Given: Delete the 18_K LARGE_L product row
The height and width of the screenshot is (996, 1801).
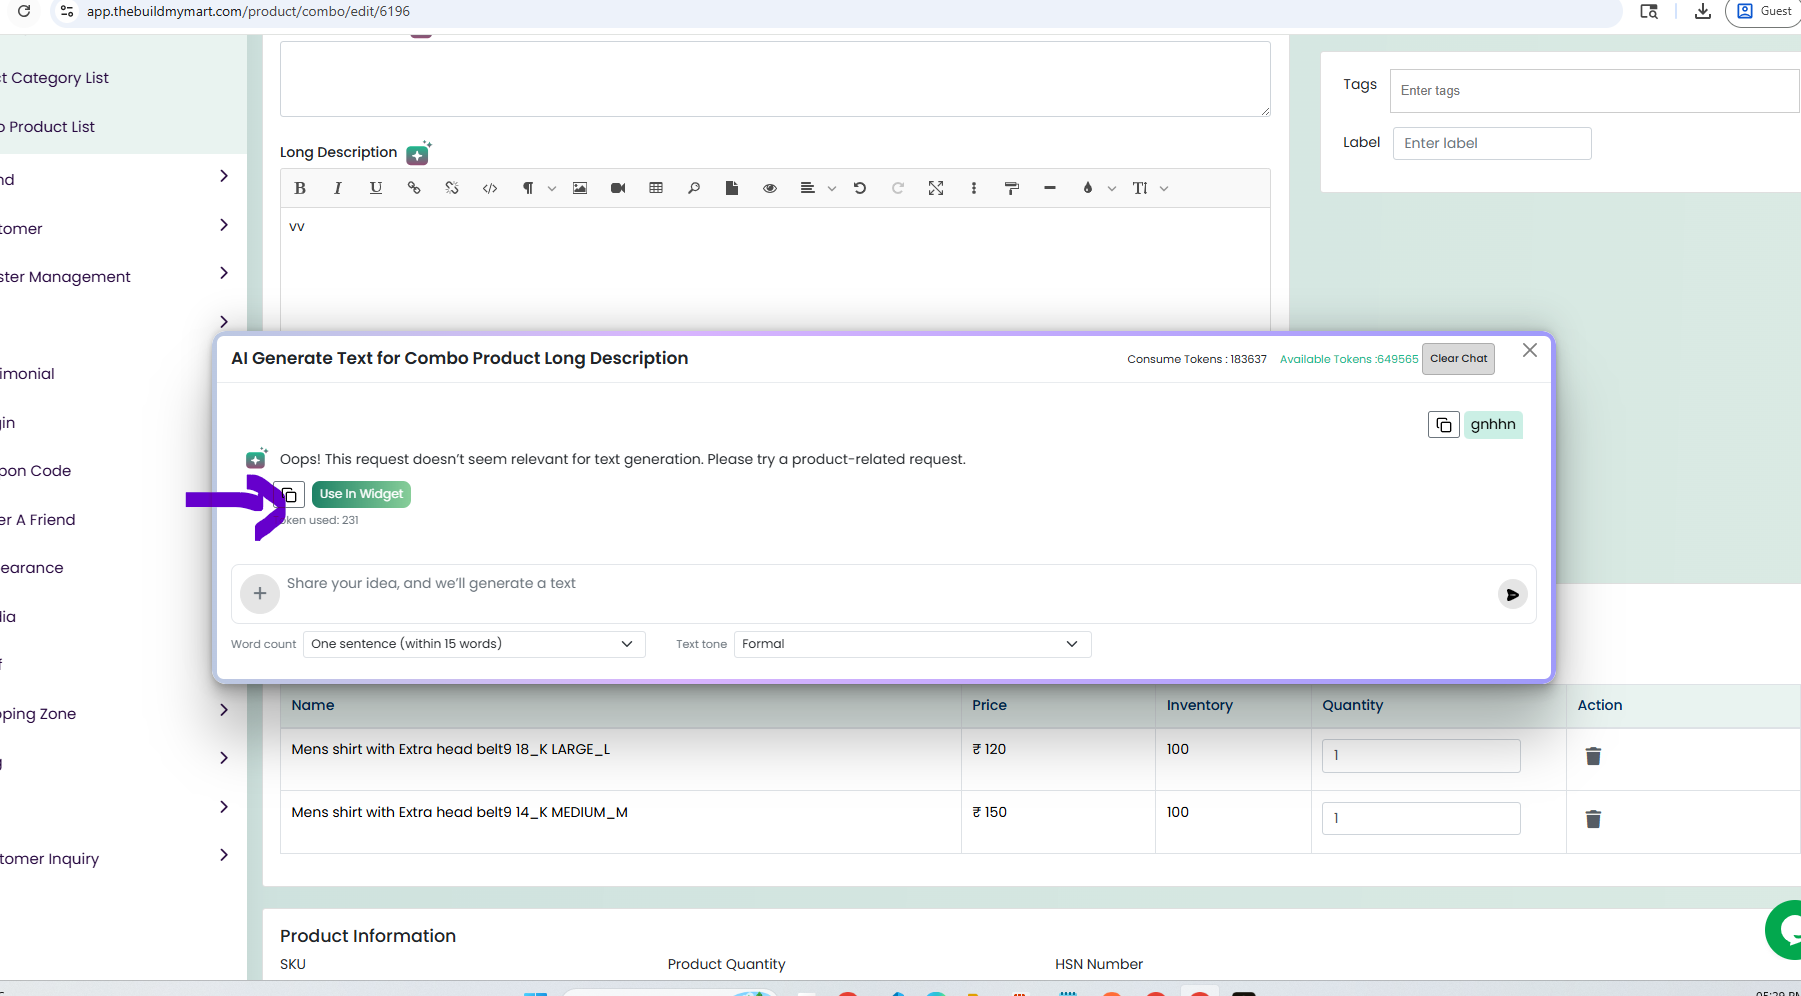Looking at the screenshot, I should tap(1593, 756).
